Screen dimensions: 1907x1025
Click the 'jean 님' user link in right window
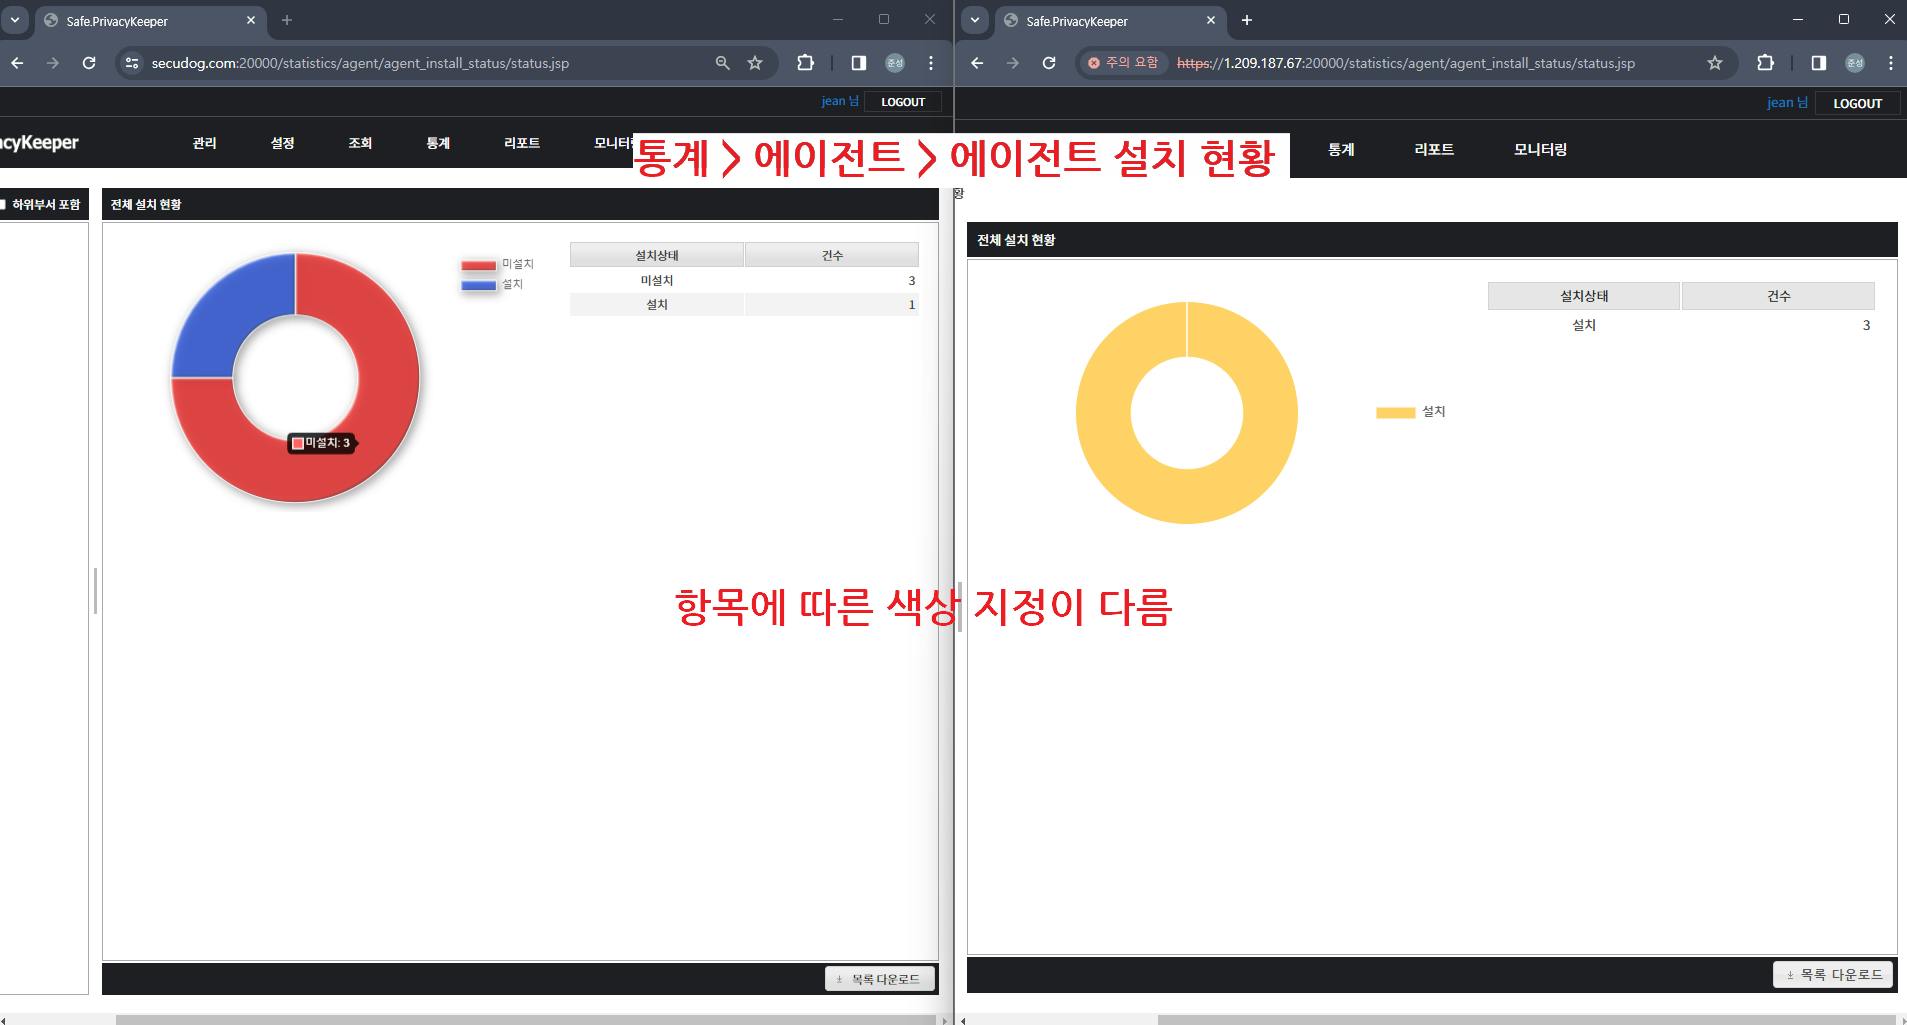(1787, 102)
